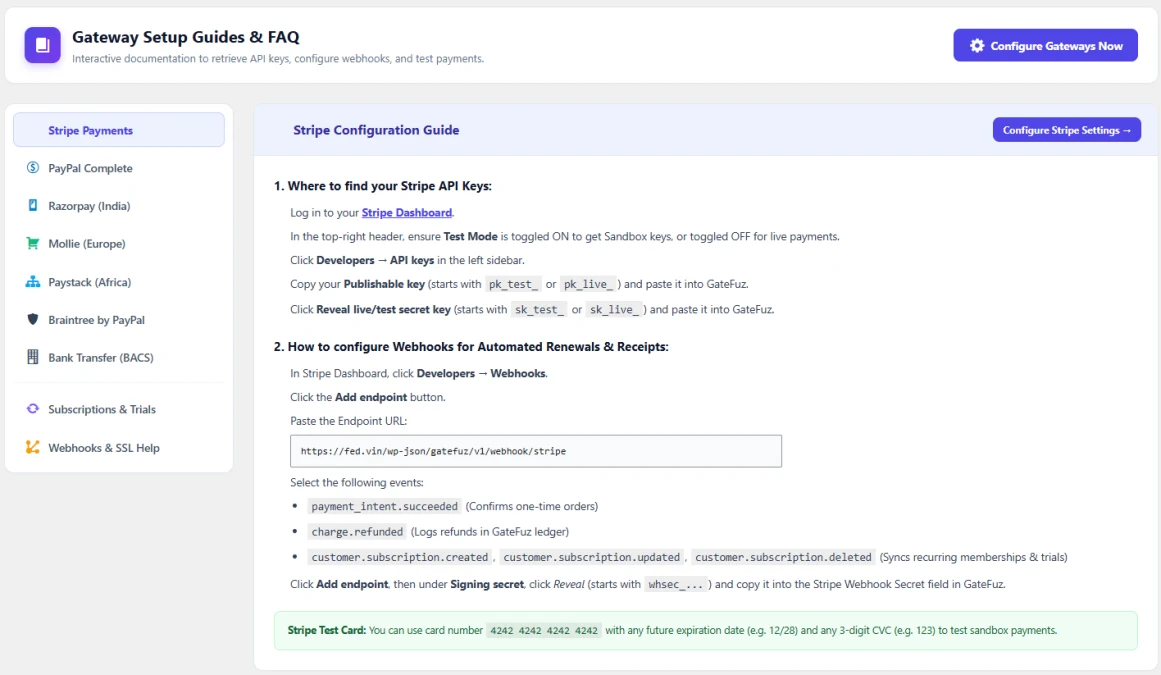Click Configure Gateways Now button
Viewport: 1161px width, 675px height.
[1045, 46]
